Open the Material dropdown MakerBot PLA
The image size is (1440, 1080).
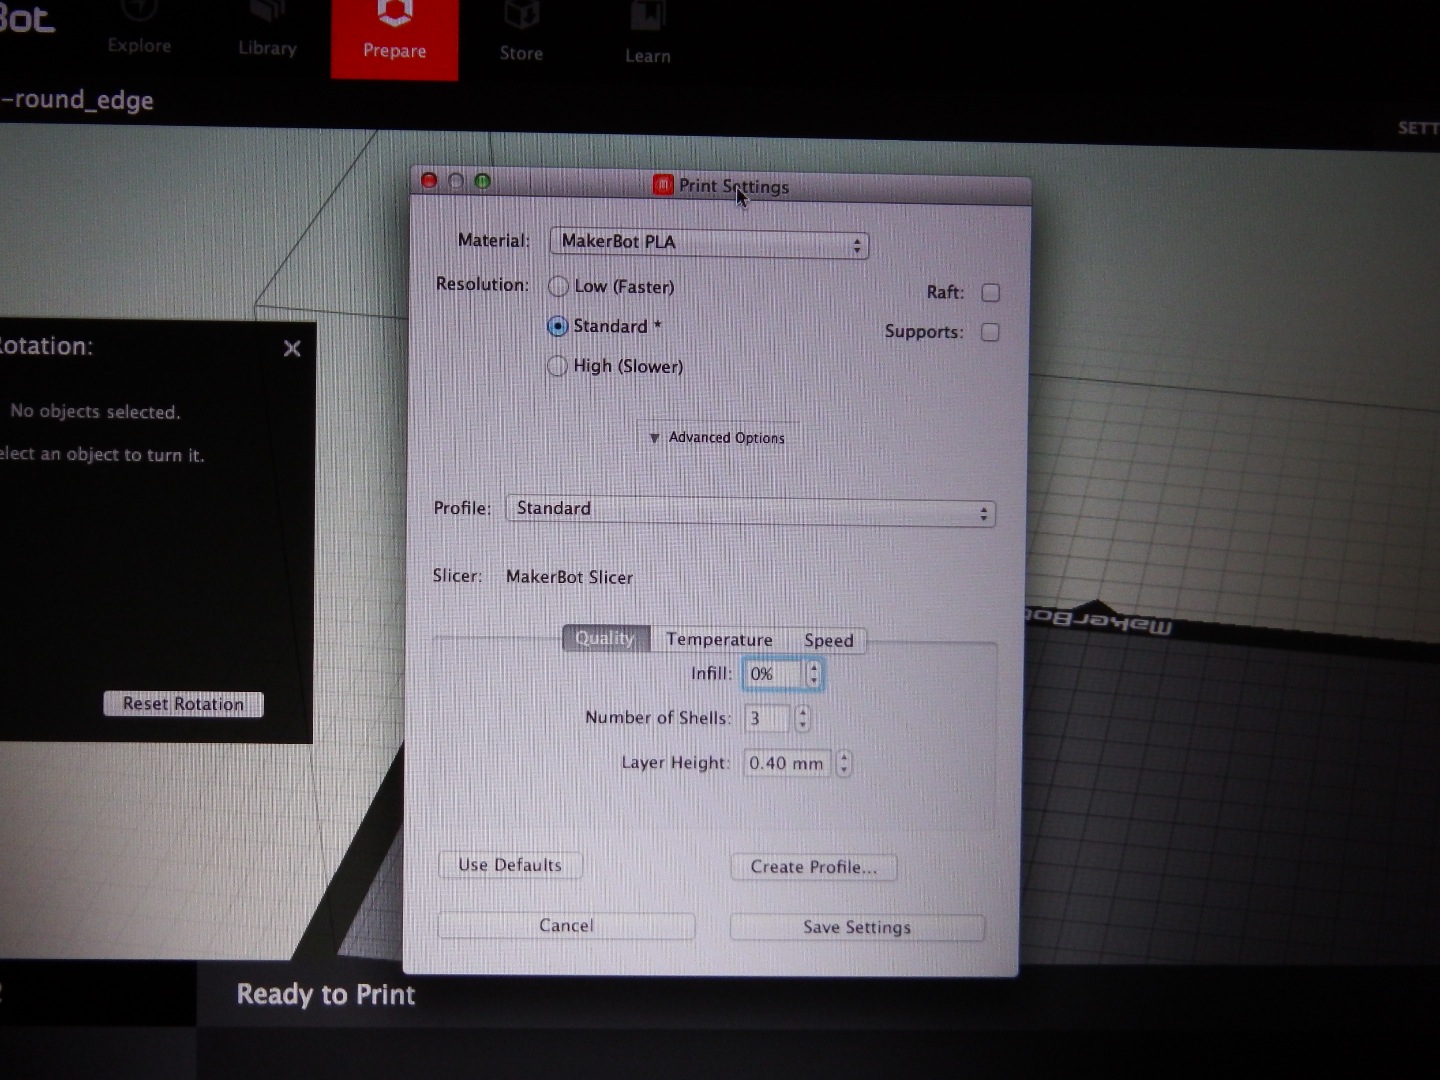(709, 243)
